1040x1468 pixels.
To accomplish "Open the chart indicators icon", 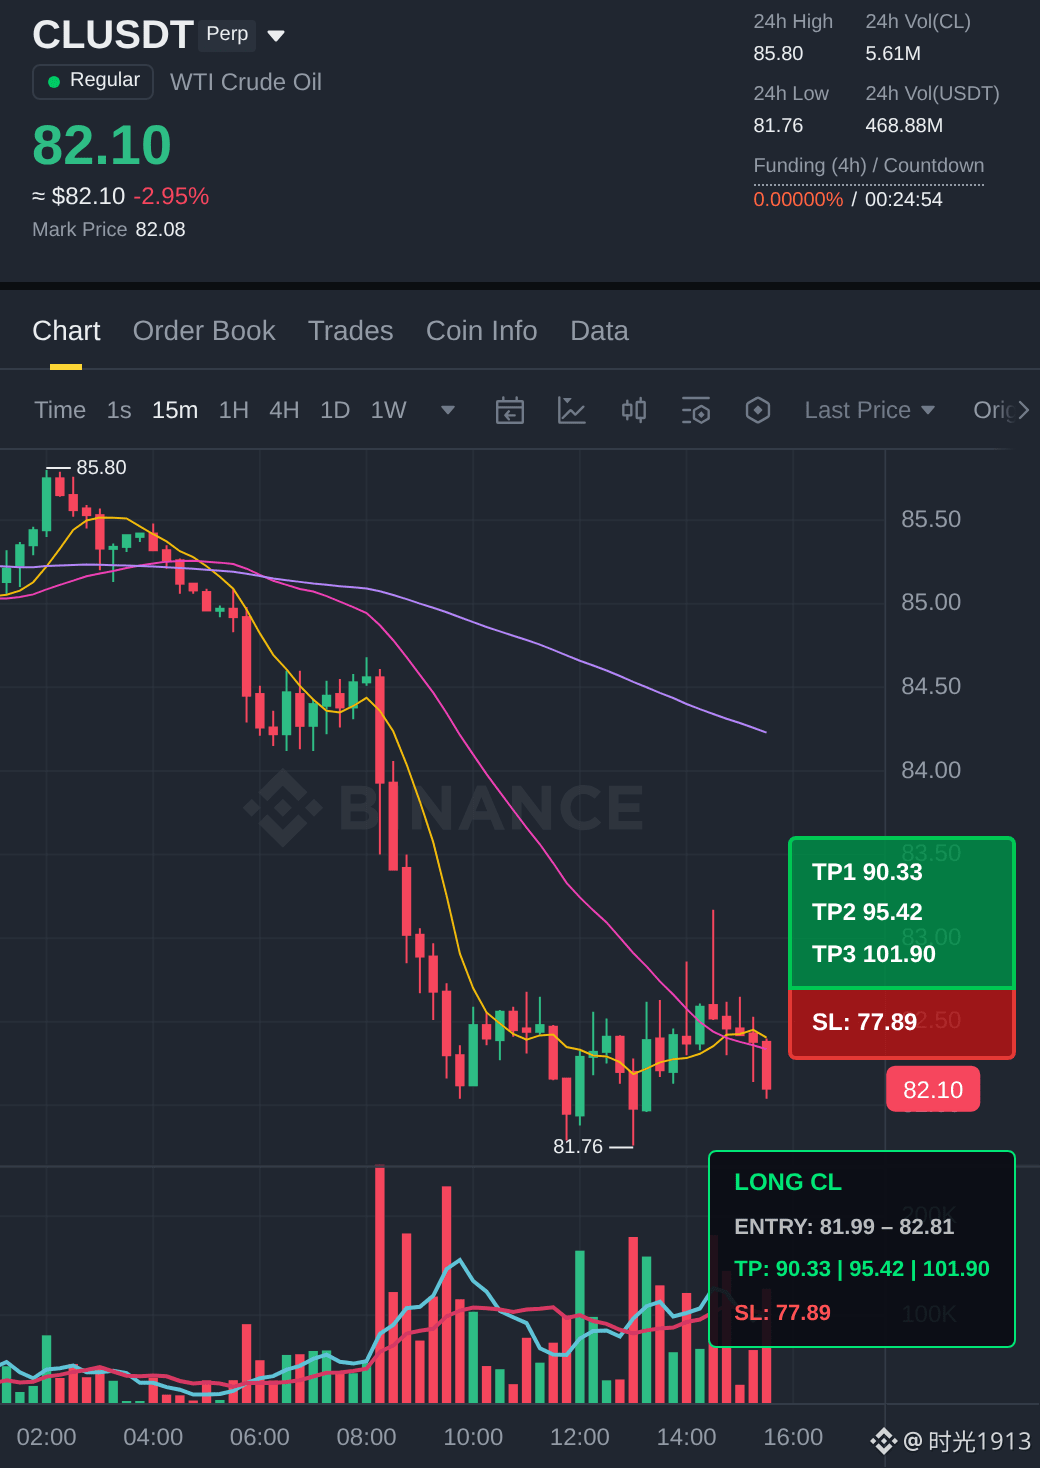I will point(572,410).
